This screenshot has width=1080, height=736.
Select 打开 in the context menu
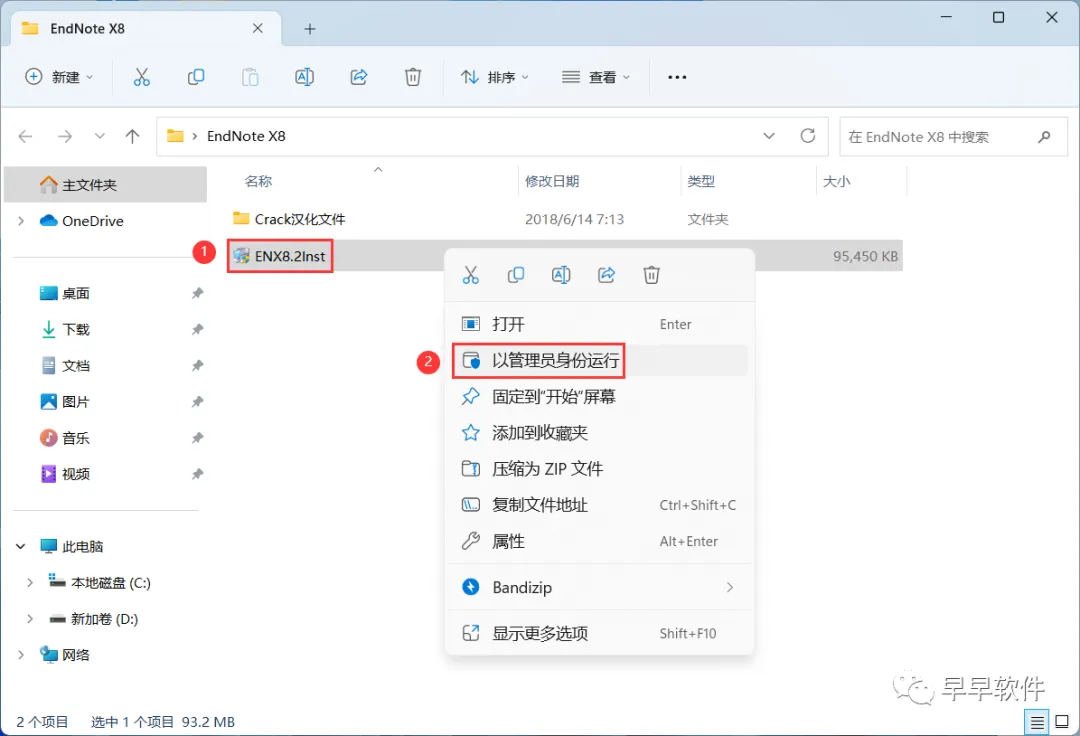pos(599,324)
